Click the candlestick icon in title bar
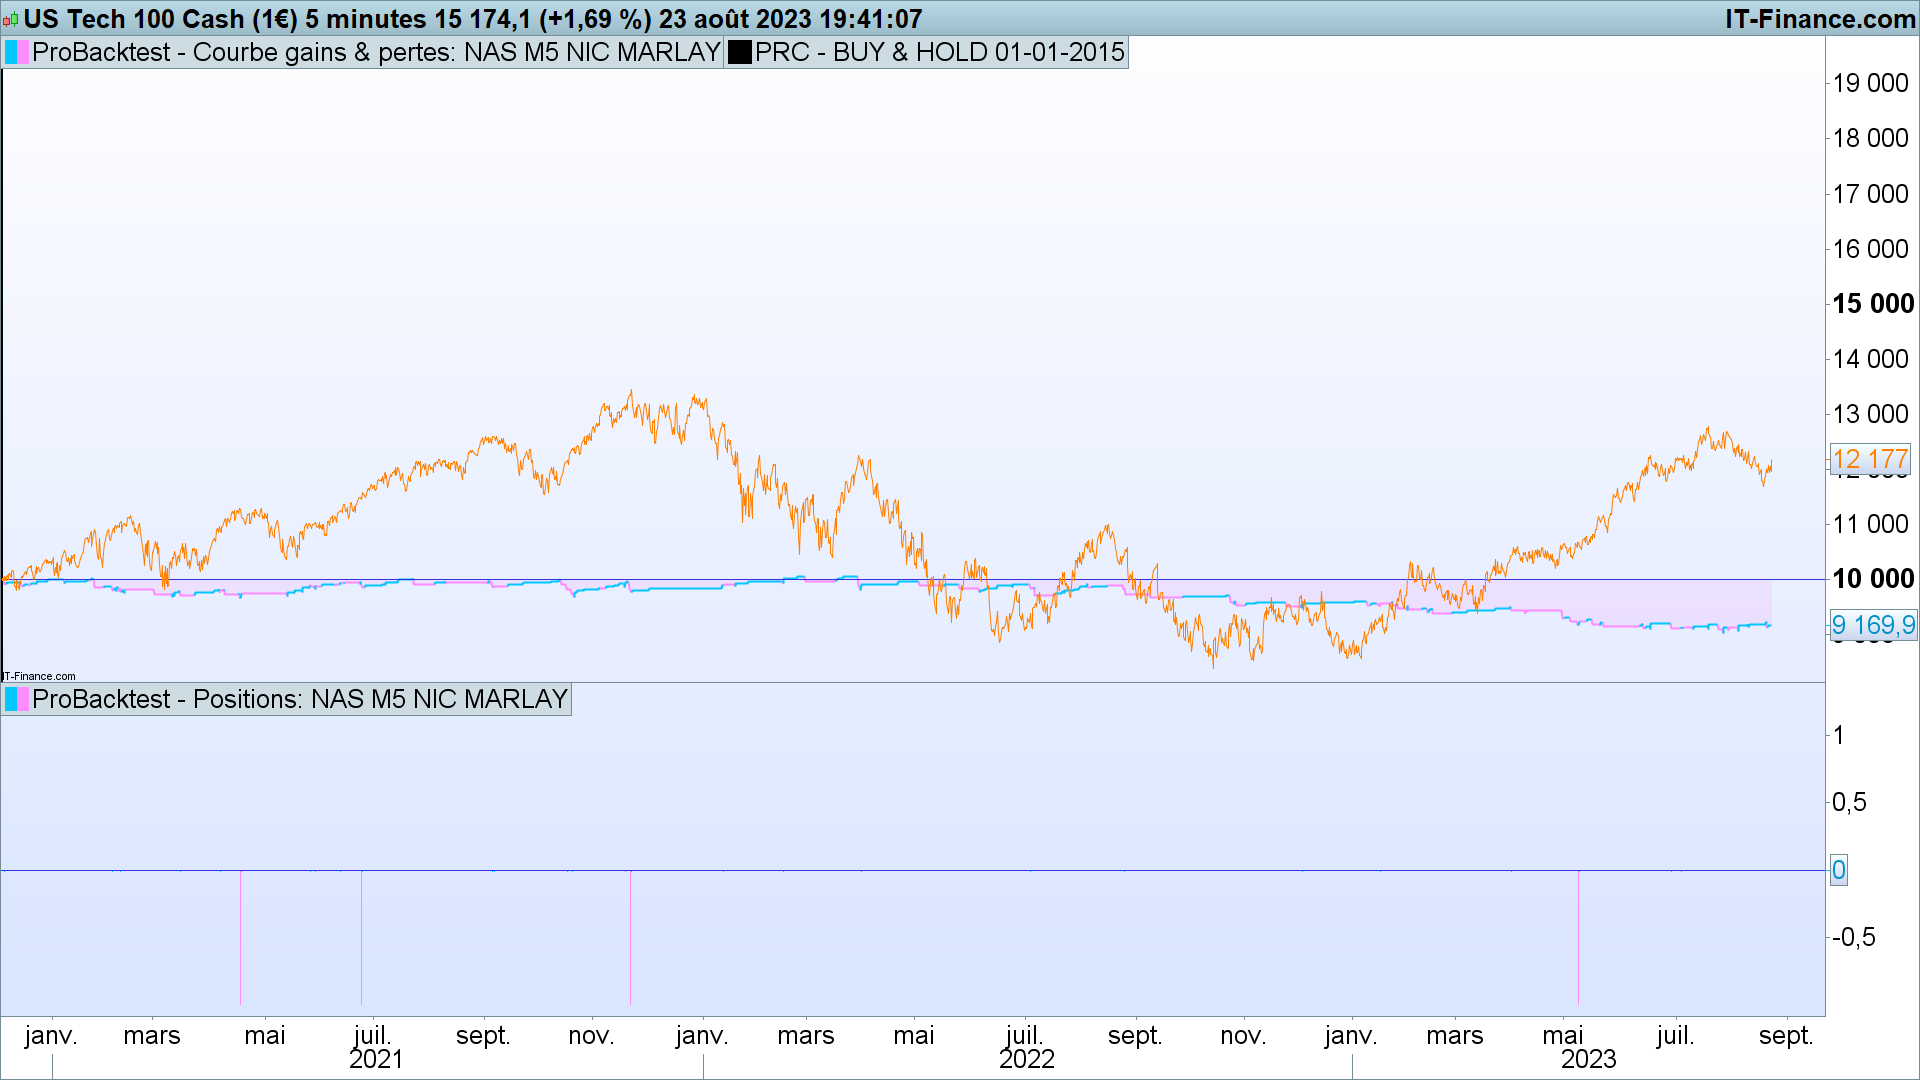Screen dimensions: 1920x1080 pyautogui.click(x=11, y=19)
